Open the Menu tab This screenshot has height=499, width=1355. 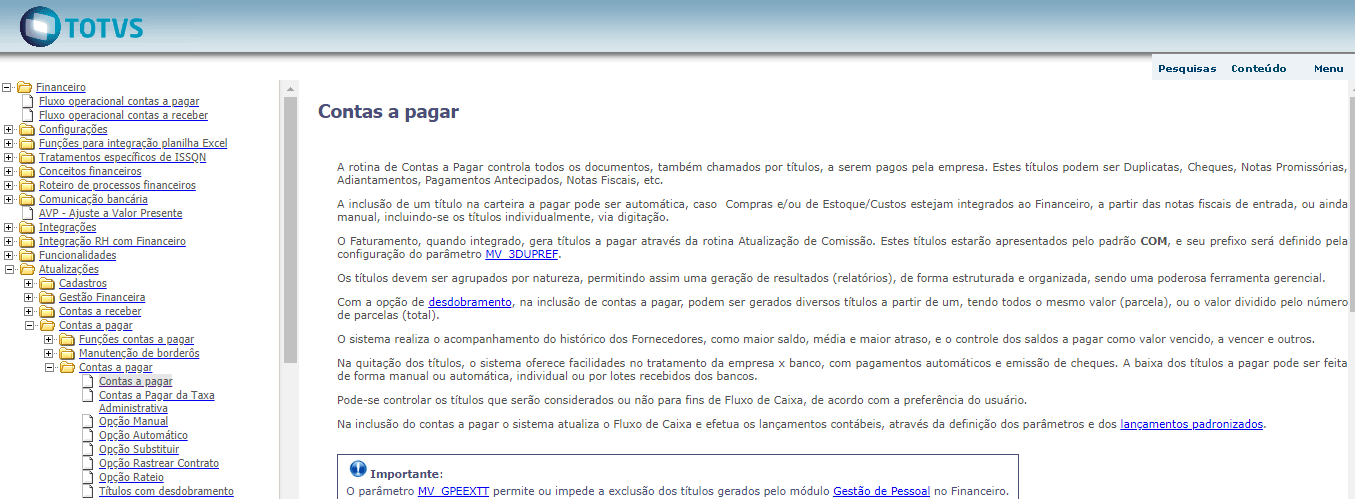1328,69
